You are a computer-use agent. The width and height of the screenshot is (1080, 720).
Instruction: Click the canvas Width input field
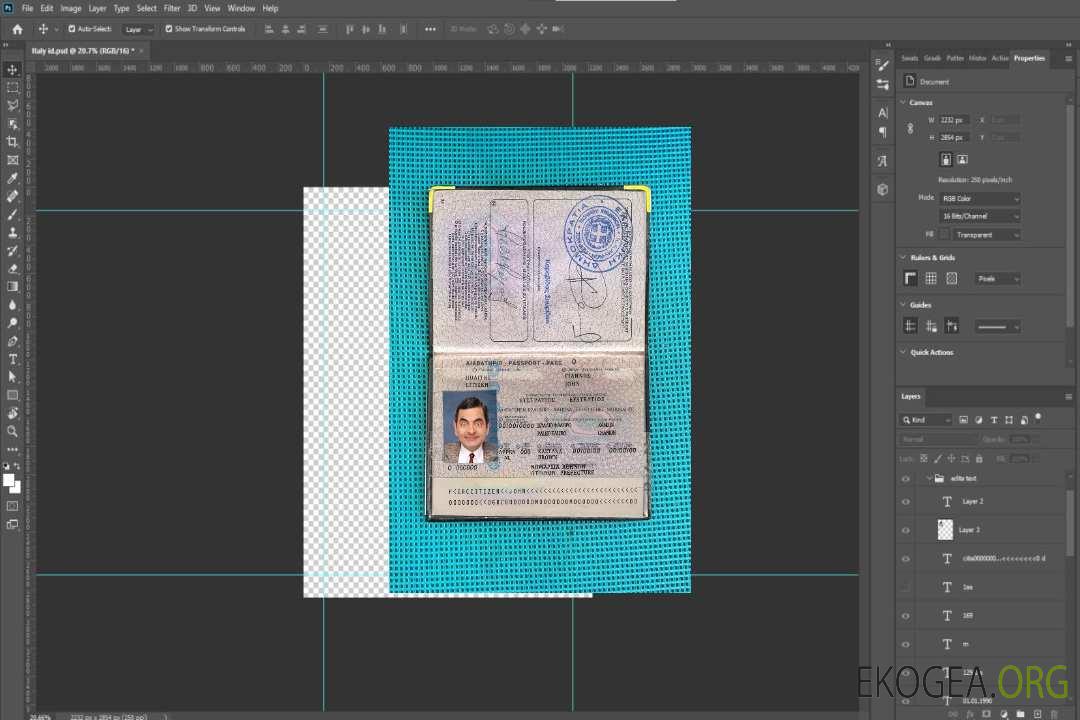(954, 120)
